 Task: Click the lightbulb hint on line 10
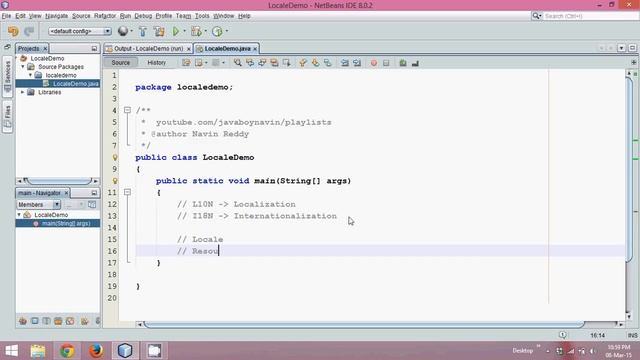(115, 180)
